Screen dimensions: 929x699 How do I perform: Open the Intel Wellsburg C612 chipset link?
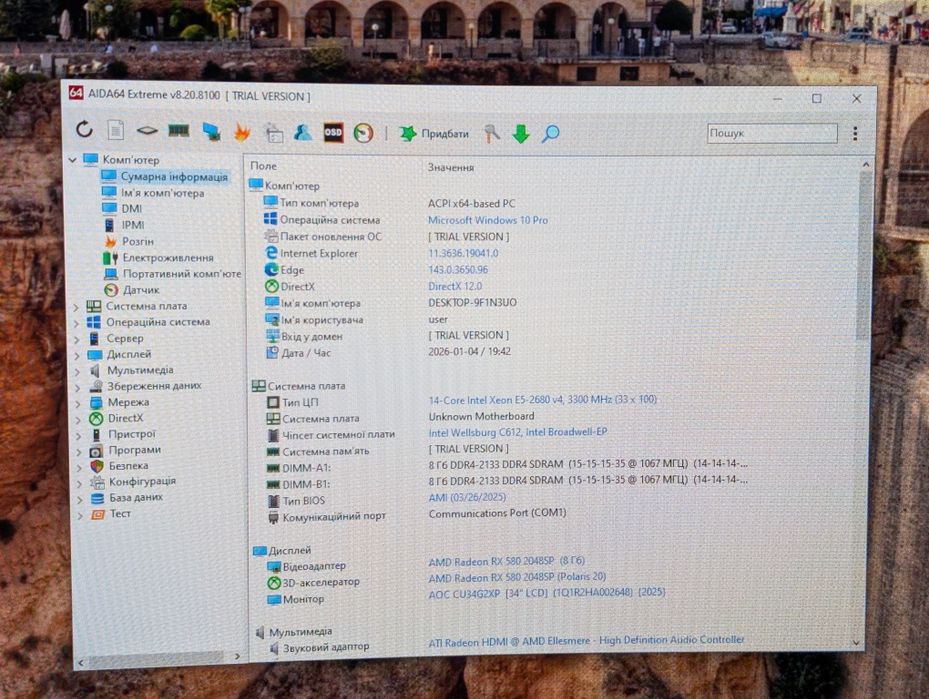pos(518,432)
